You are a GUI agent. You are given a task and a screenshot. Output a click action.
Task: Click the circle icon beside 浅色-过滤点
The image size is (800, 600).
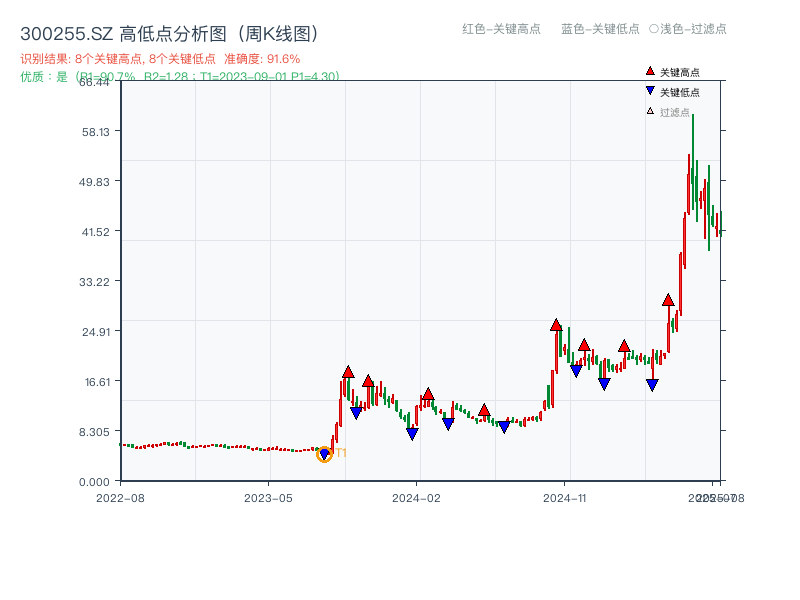coord(654,29)
